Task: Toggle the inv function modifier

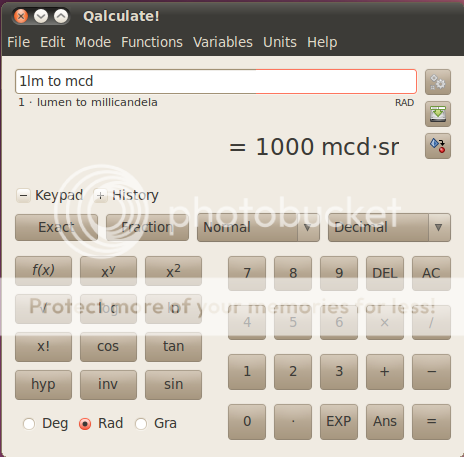Action: (x=108, y=385)
